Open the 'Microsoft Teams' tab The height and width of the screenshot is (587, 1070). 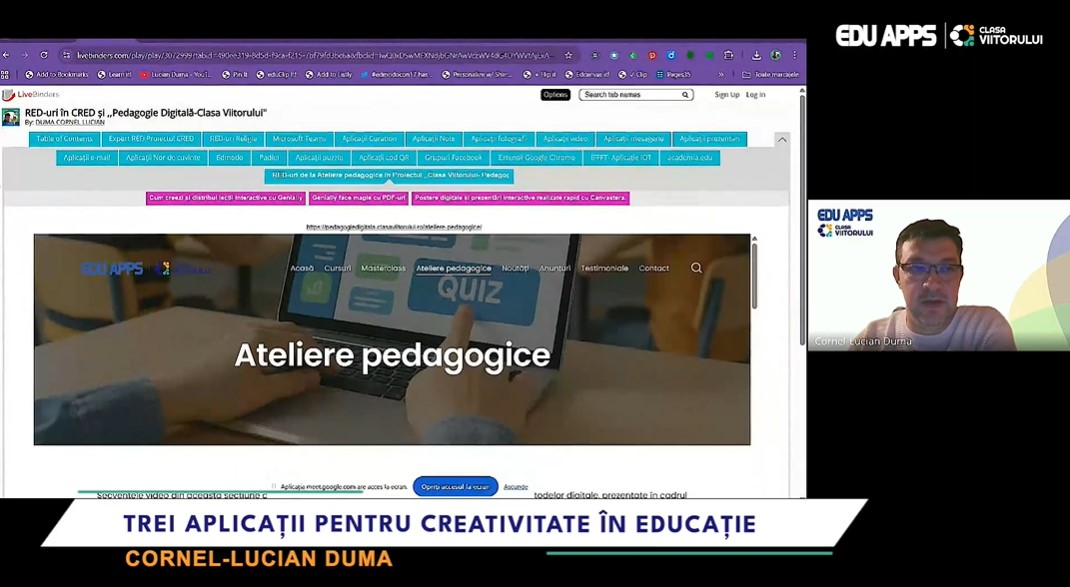pyautogui.click(x=300, y=139)
